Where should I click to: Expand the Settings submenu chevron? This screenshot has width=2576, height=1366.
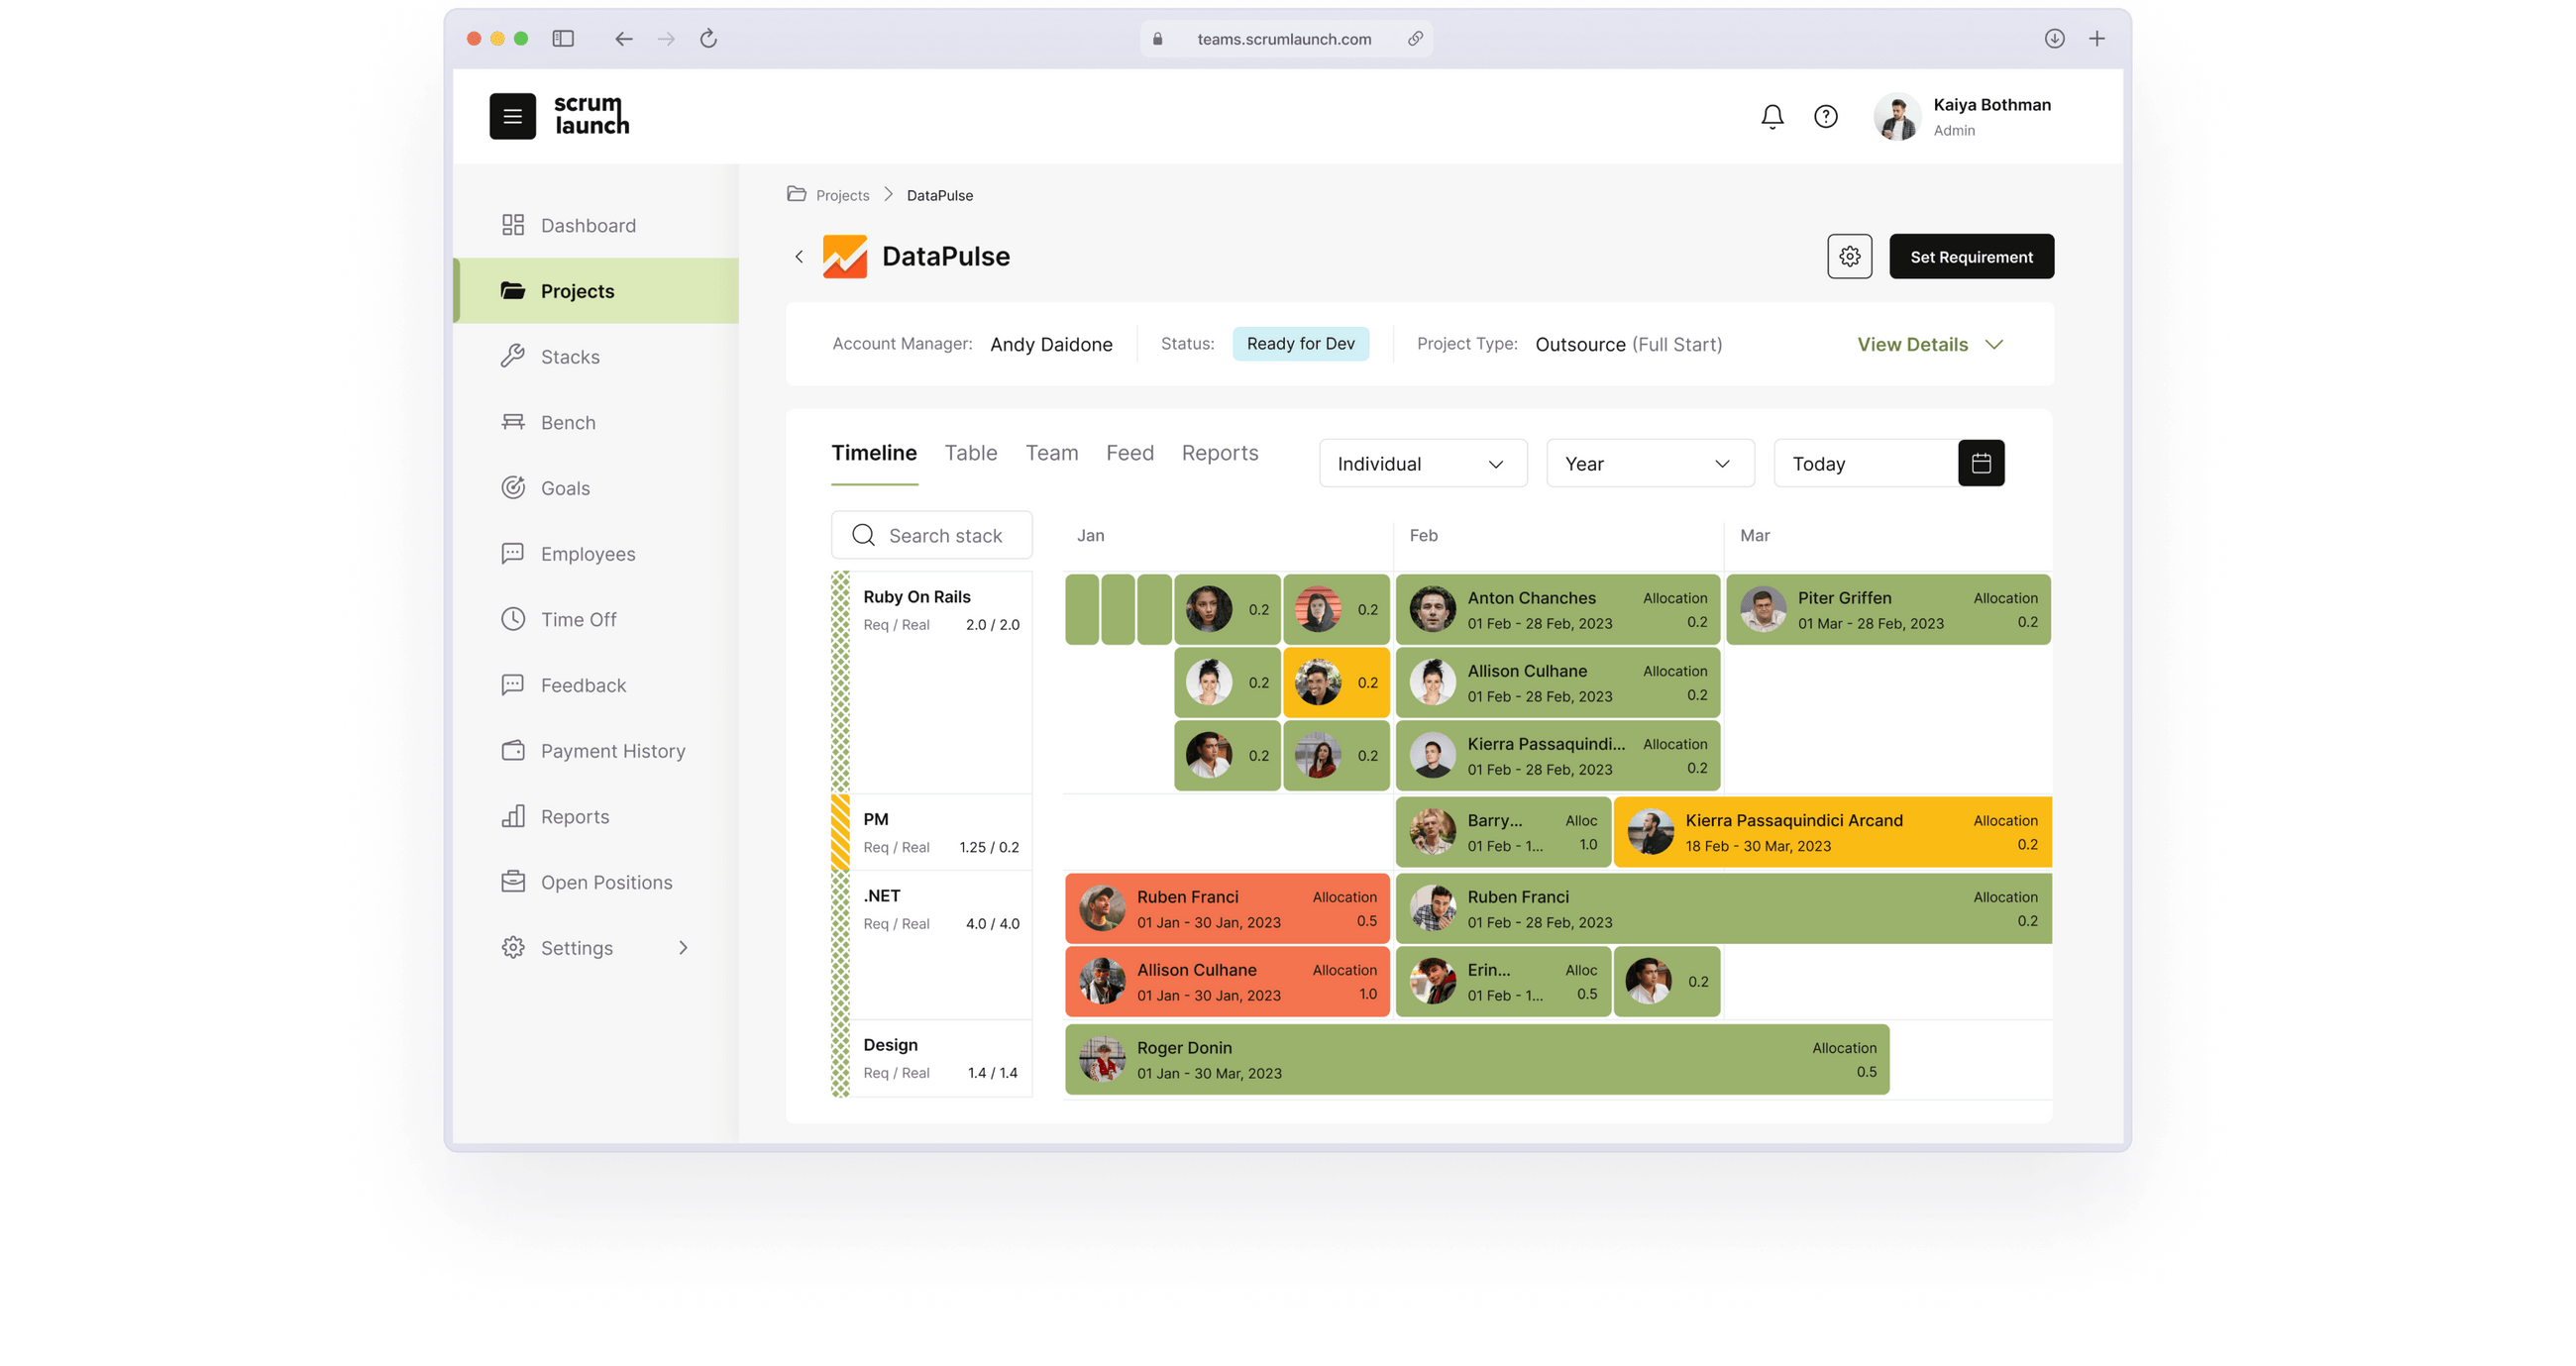click(683, 948)
